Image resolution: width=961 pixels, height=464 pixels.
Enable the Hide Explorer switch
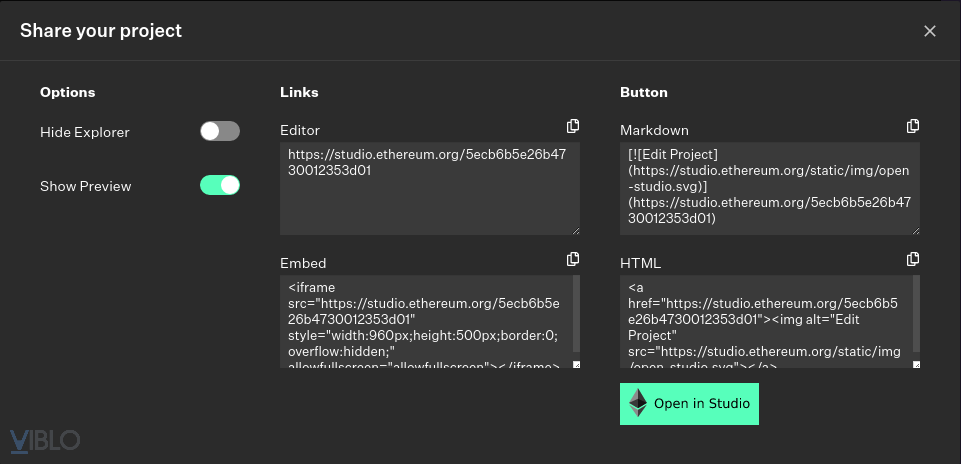pos(220,131)
